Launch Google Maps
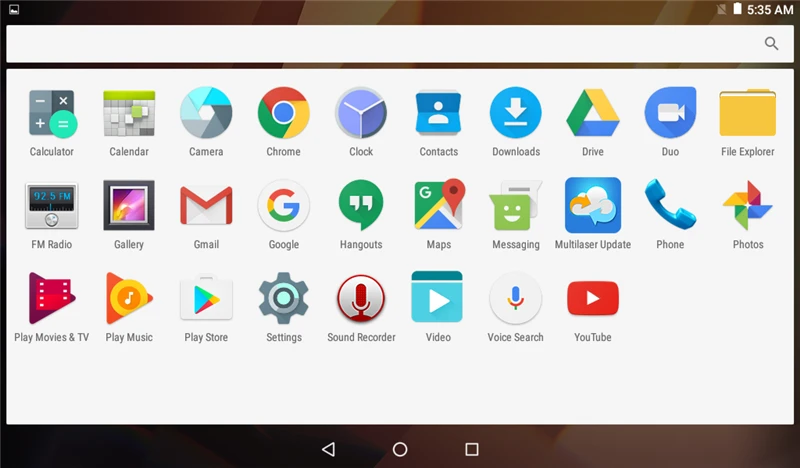Image resolution: width=800 pixels, height=468 pixels. click(439, 204)
